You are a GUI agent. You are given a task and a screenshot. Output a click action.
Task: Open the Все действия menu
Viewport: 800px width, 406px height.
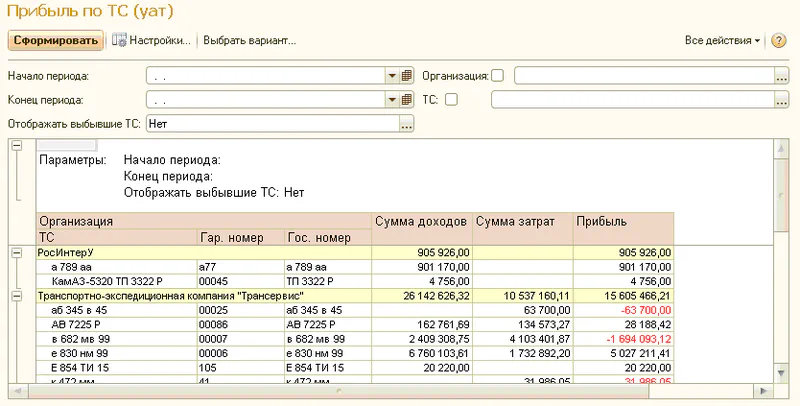click(x=722, y=41)
